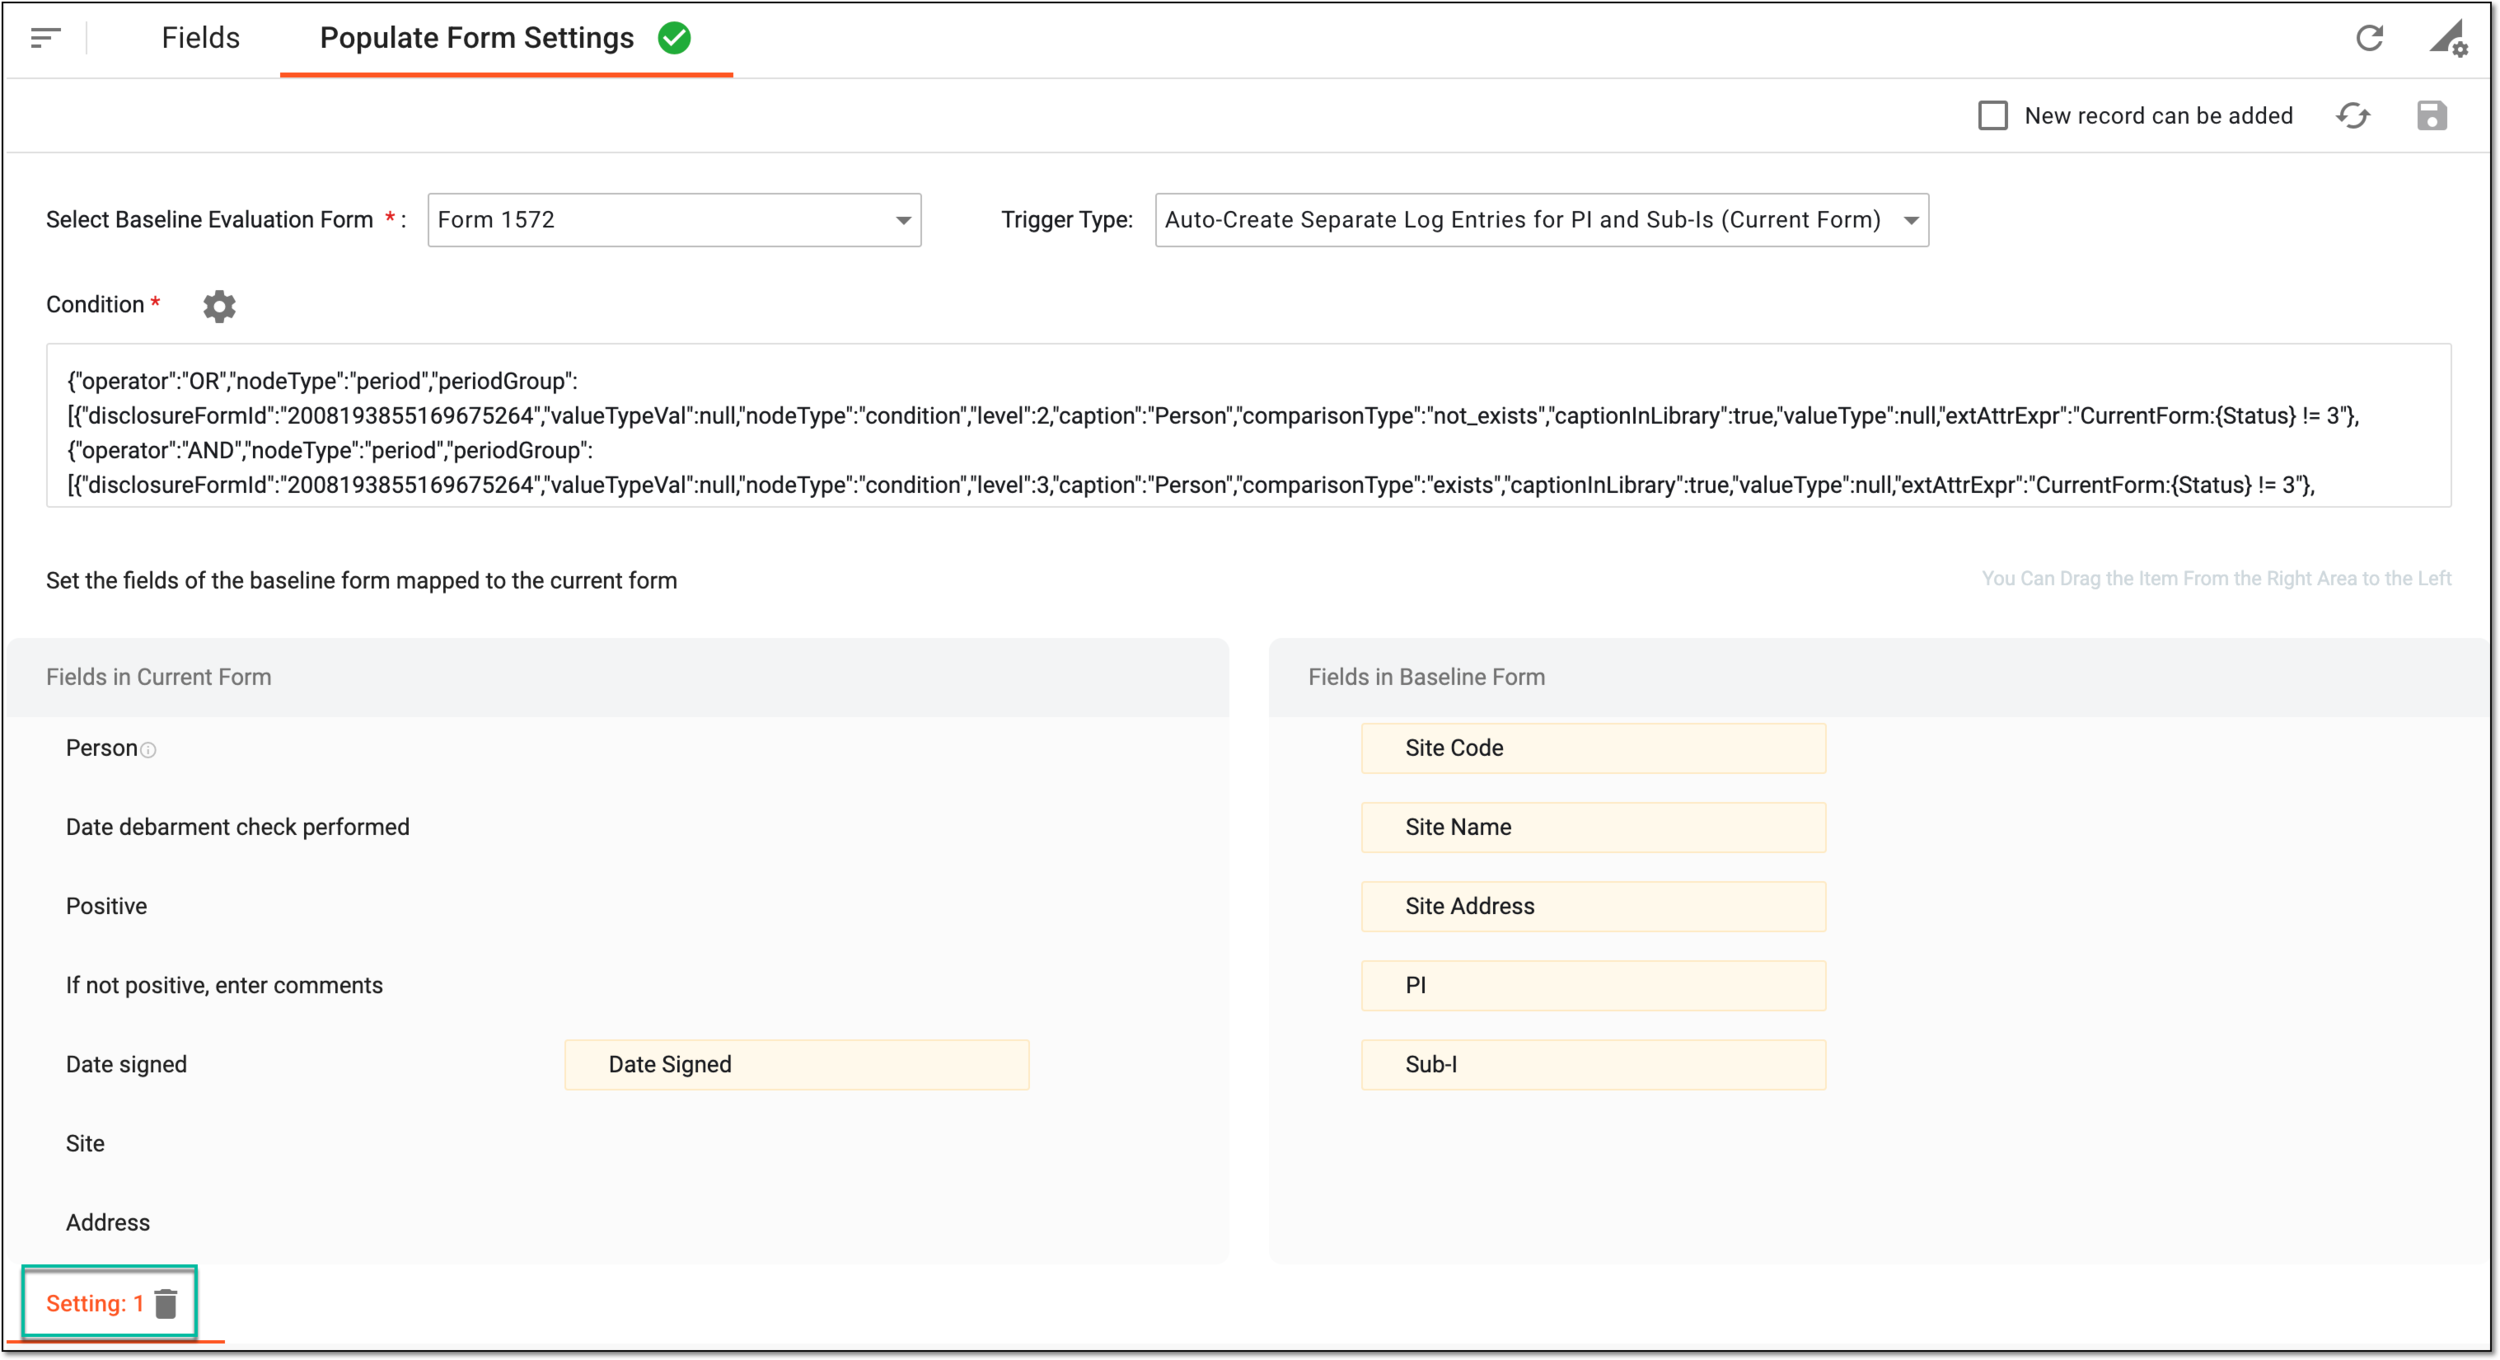Viewport: 2500px width, 1360px height.
Task: Click the refresh icon at top right
Action: click(x=2369, y=38)
